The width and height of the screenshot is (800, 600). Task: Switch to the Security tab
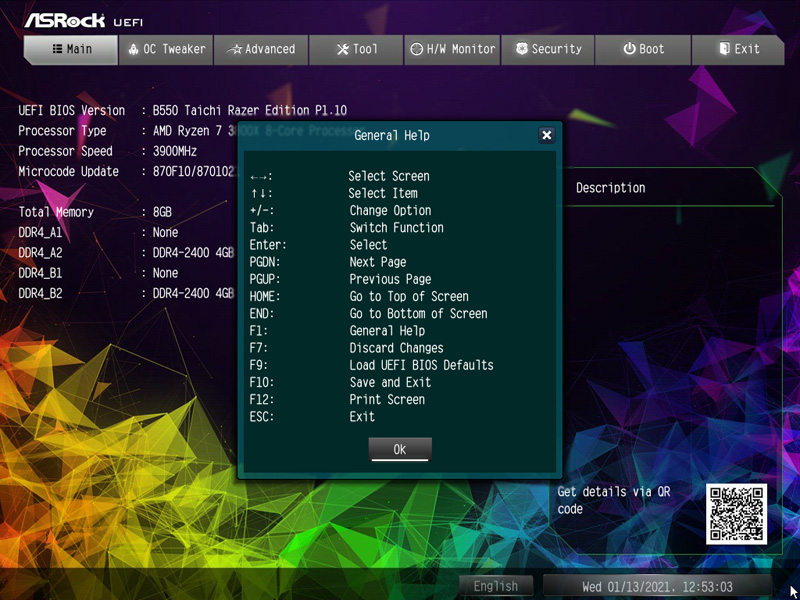click(547, 49)
